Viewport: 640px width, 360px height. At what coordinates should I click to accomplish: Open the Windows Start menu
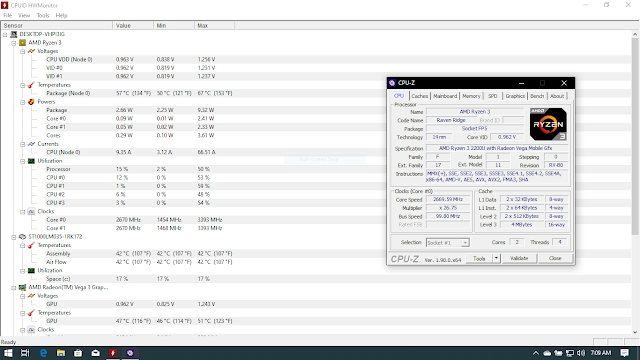coord(8,353)
